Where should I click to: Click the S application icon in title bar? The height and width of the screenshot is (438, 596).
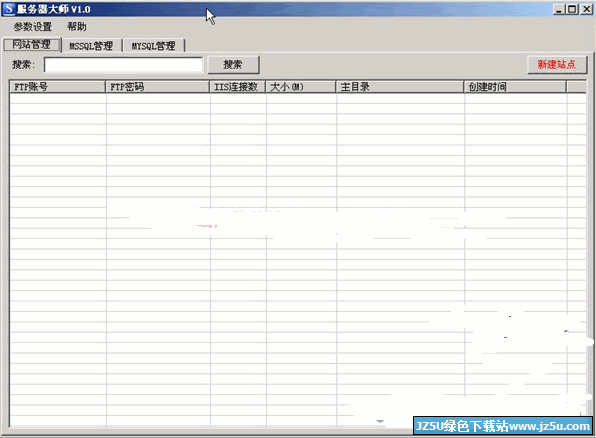[x=8, y=9]
